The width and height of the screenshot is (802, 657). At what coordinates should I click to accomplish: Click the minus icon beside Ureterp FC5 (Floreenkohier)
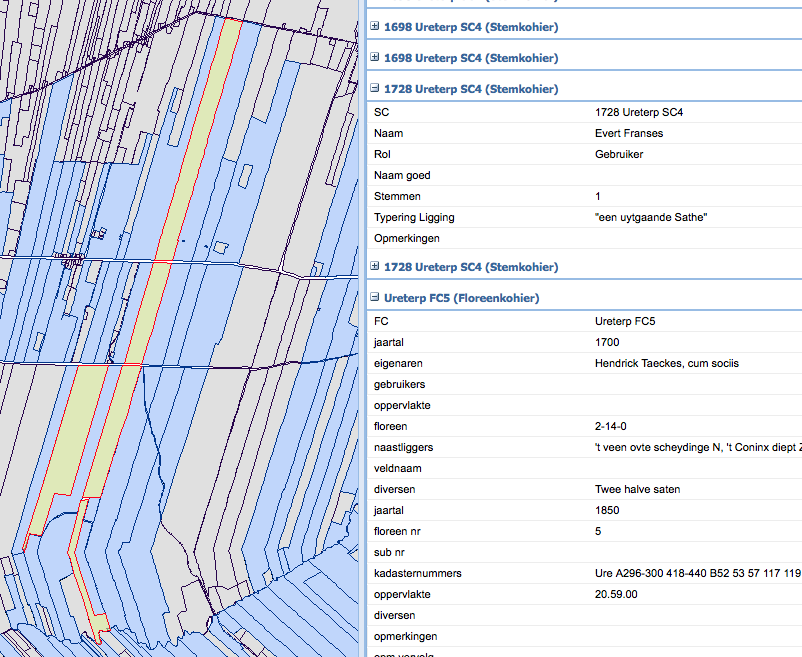point(375,298)
